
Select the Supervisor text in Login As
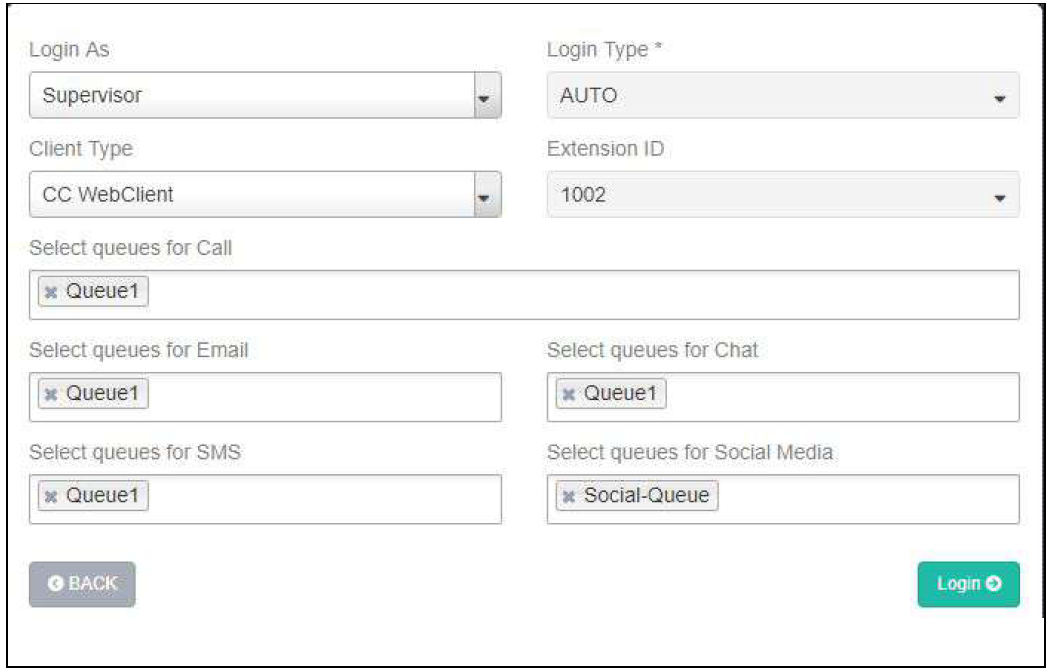coord(92,97)
